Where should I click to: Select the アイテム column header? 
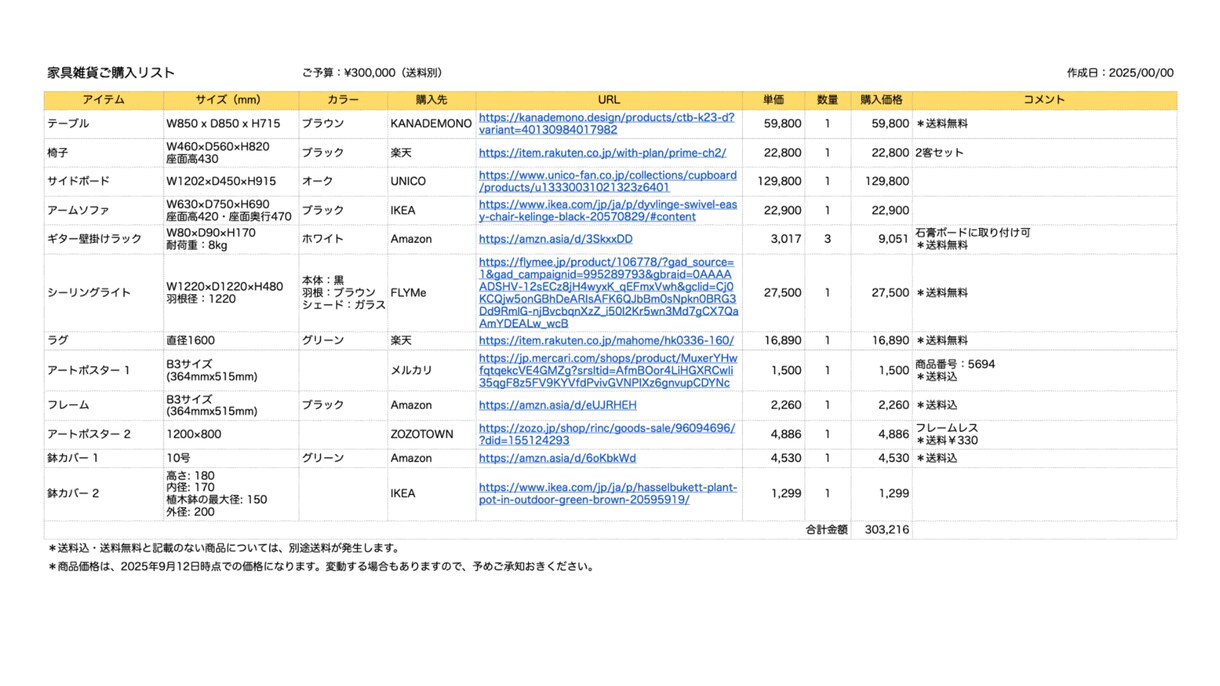pyautogui.click(x=103, y=100)
